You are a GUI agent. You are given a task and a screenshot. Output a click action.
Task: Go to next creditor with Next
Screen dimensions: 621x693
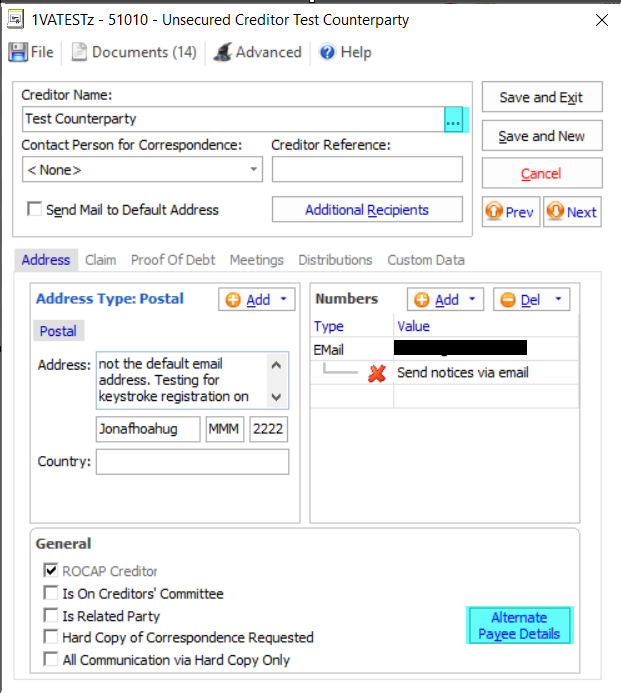[x=572, y=212]
